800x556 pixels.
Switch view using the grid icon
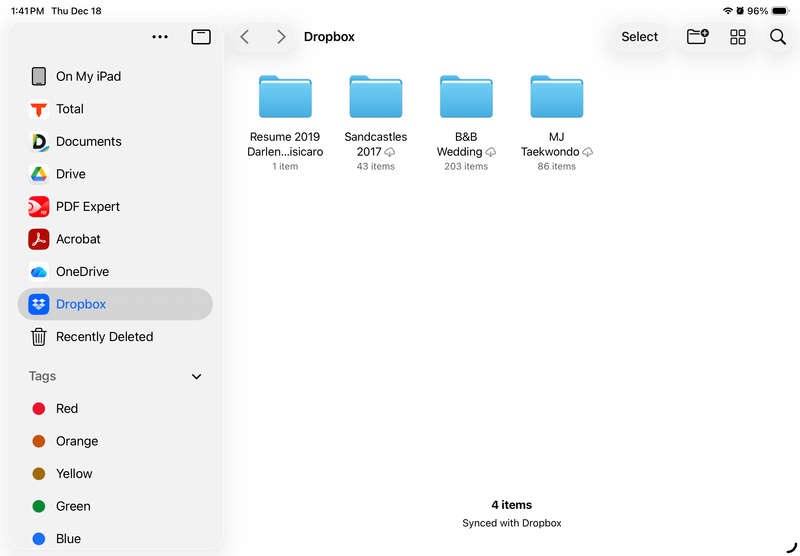pyautogui.click(x=738, y=37)
